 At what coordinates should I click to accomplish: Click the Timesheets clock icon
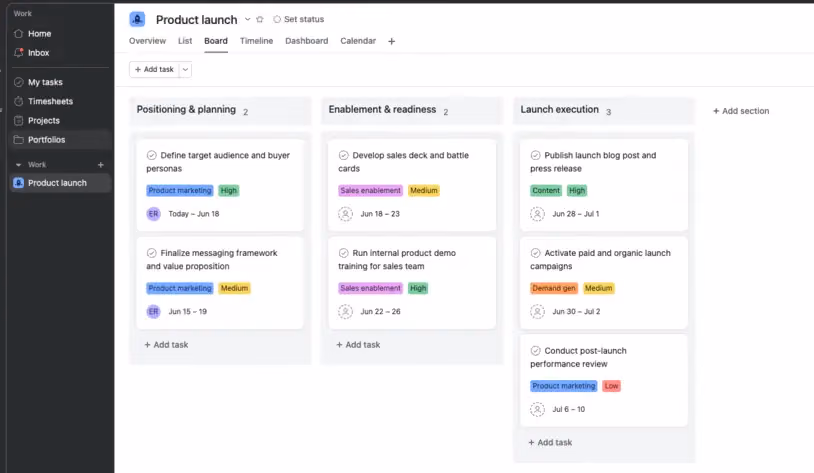point(19,101)
